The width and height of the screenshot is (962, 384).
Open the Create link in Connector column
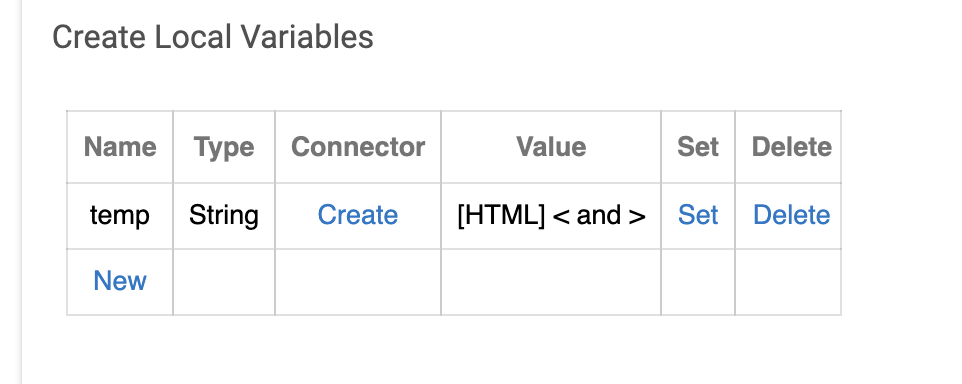coord(358,215)
